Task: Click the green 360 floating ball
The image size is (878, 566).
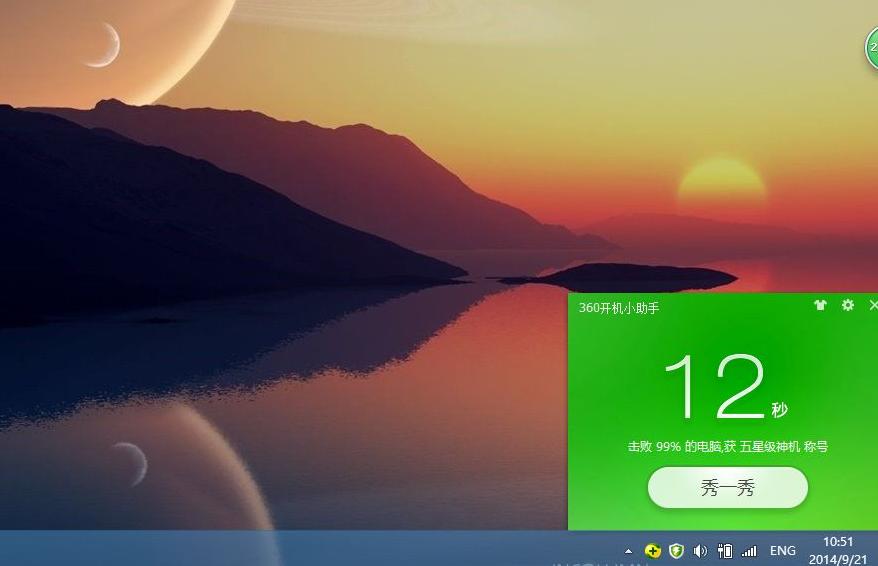Action: 872,48
